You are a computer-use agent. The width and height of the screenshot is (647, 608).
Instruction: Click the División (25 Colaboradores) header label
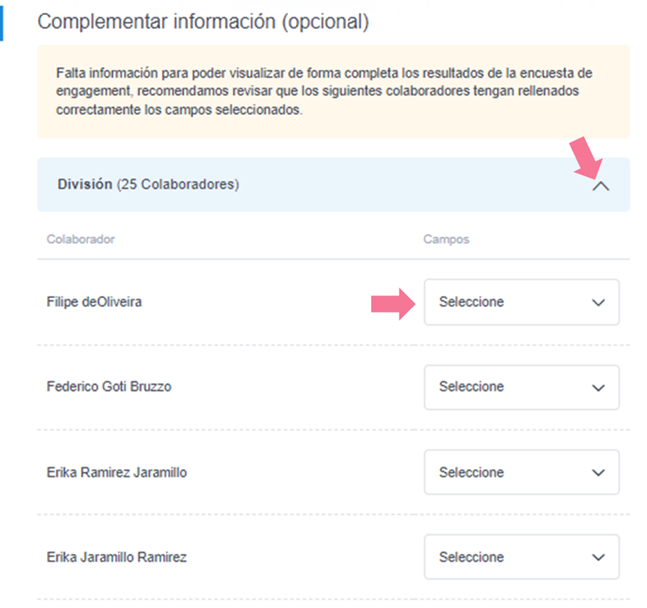(148, 185)
